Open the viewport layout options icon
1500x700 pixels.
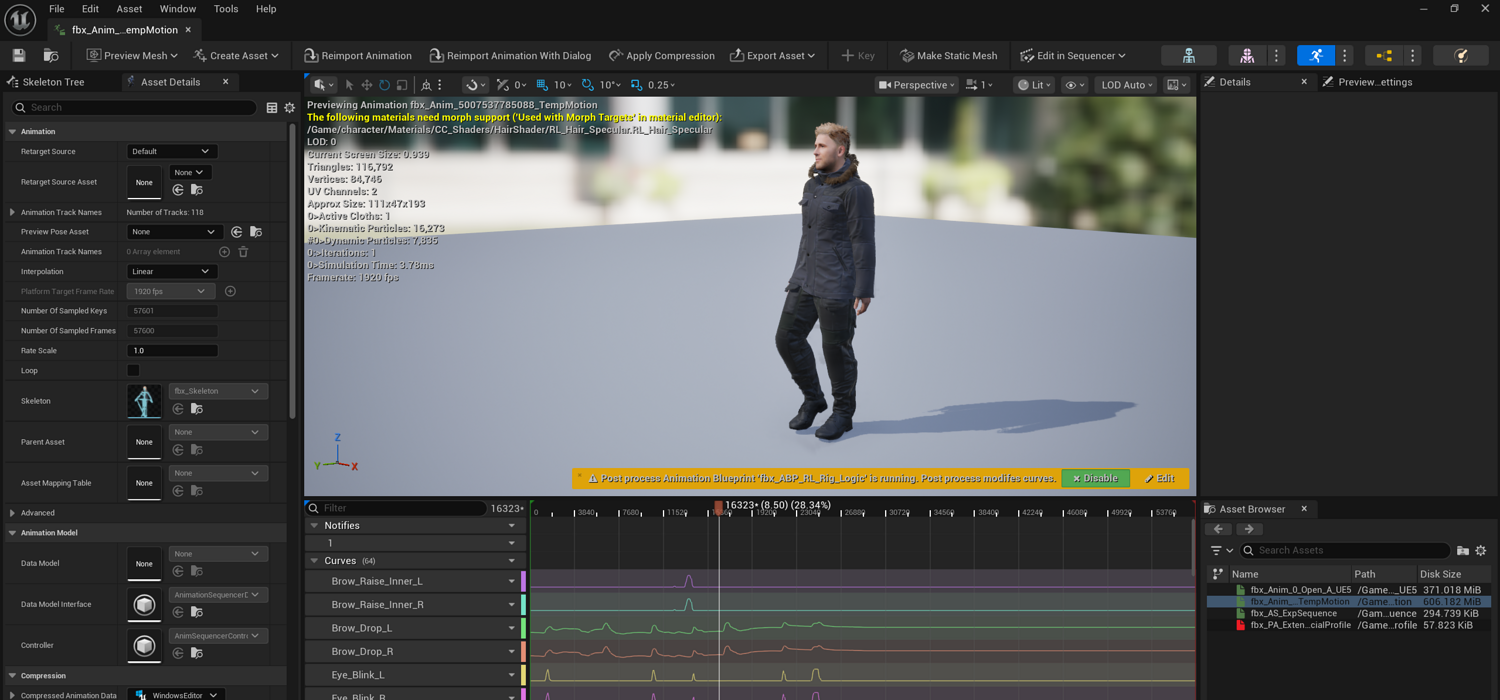click(1177, 85)
